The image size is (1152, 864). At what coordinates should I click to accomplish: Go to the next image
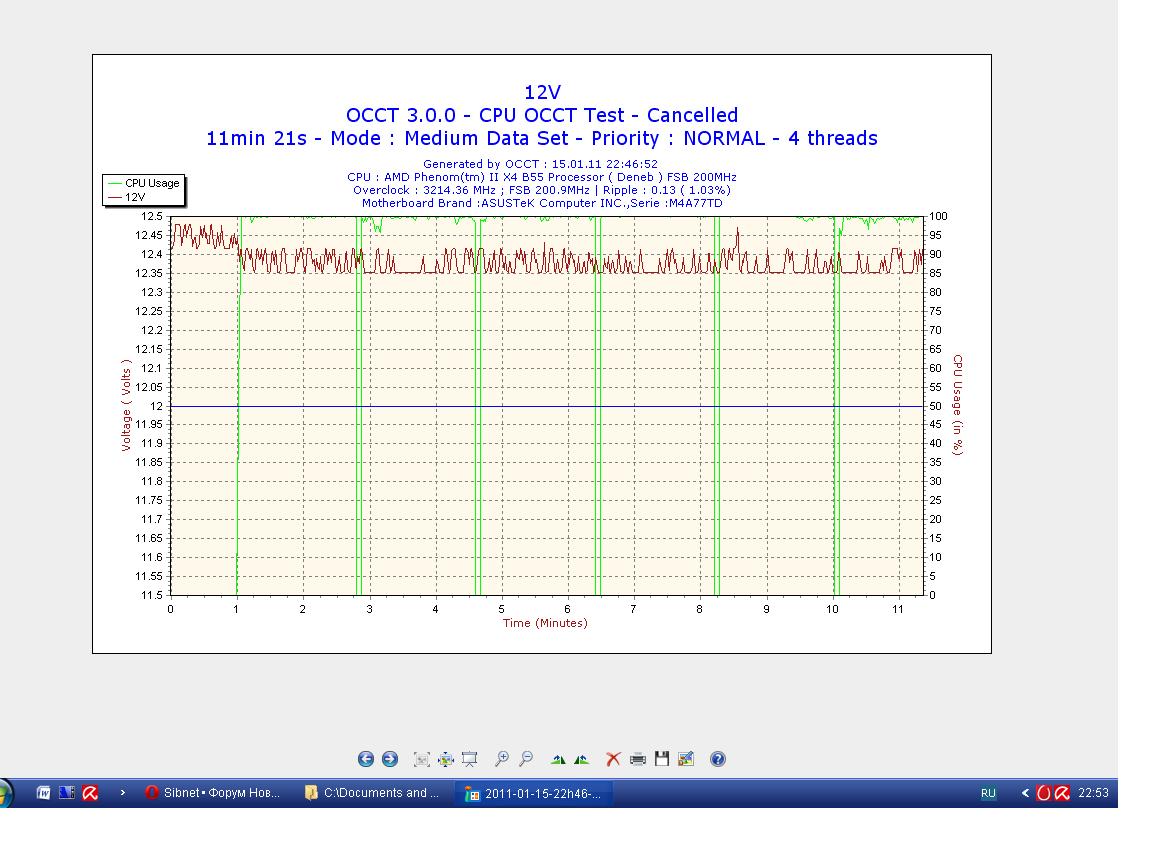(x=390, y=759)
